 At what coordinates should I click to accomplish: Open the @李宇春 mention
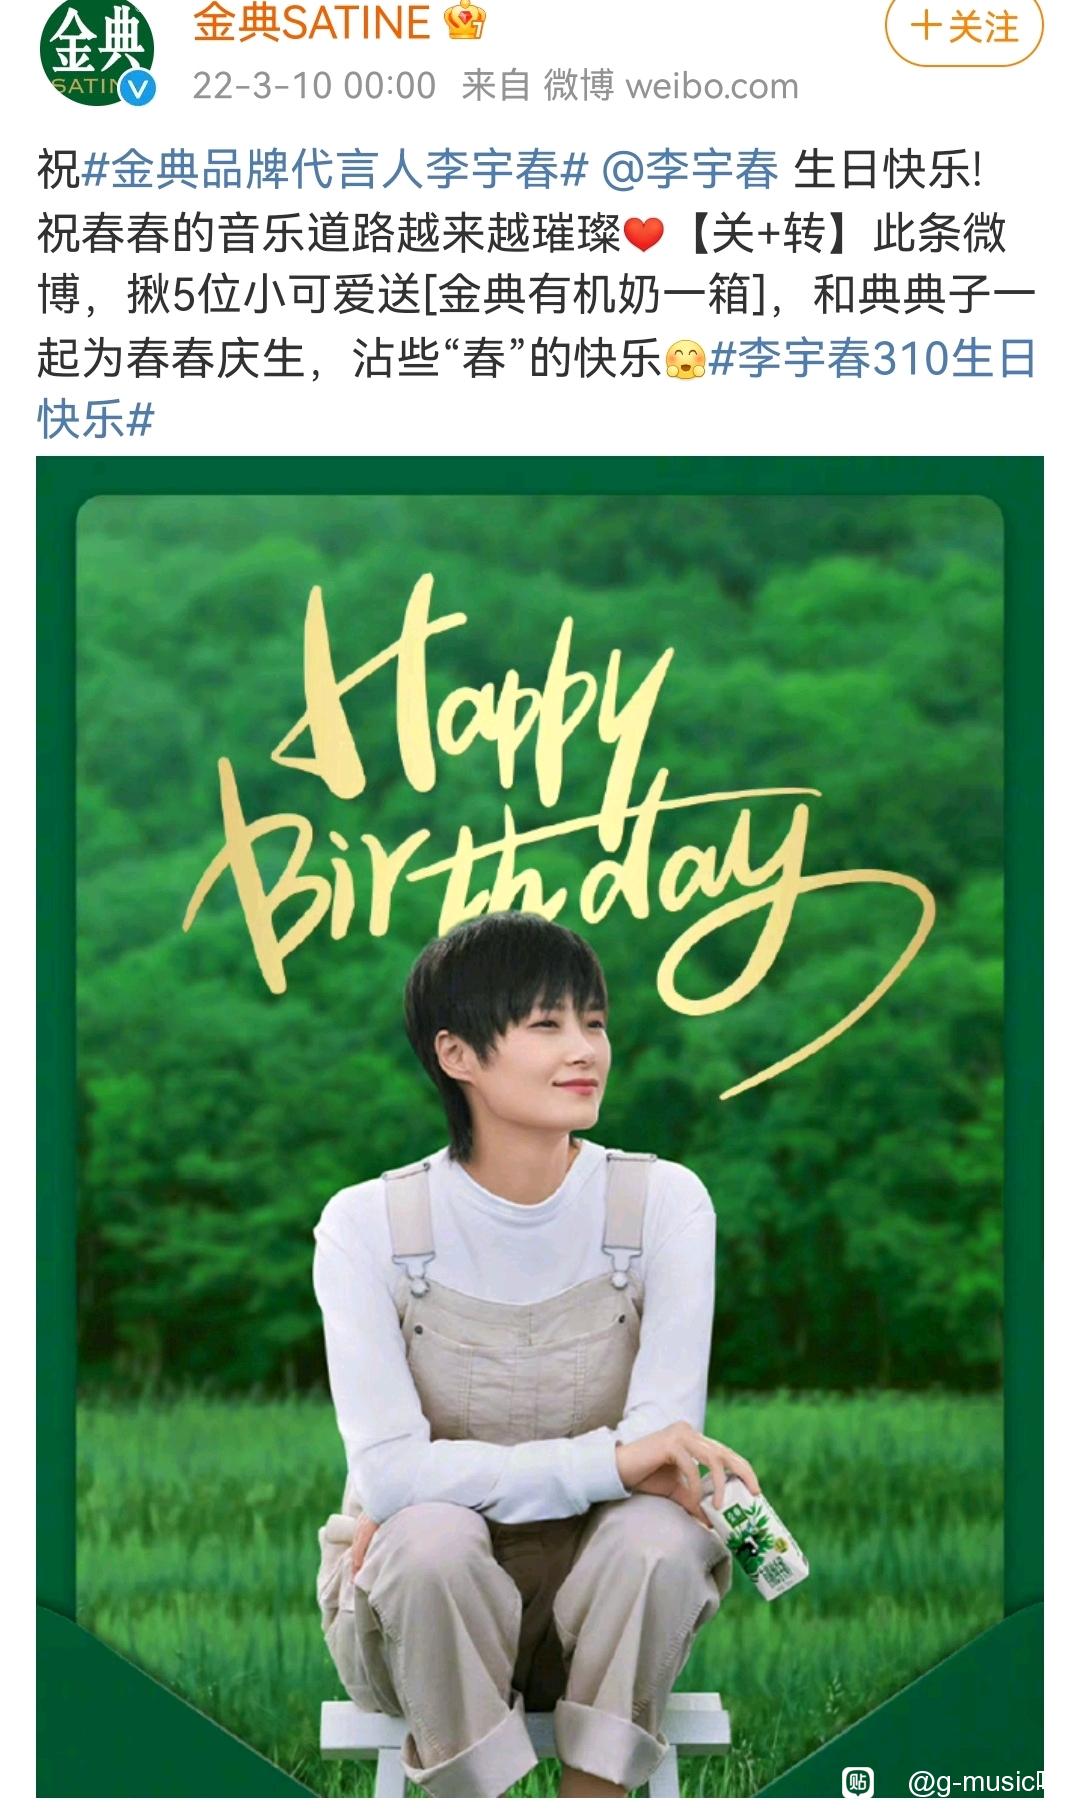689,170
